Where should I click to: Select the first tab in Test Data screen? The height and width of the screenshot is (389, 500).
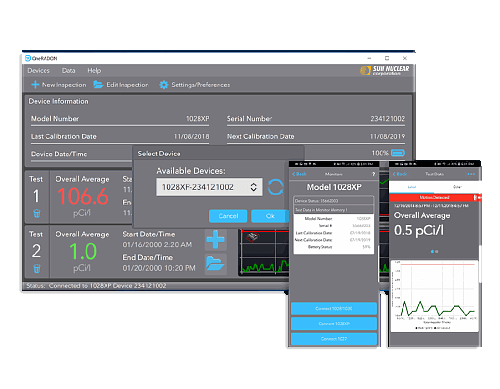point(412,187)
